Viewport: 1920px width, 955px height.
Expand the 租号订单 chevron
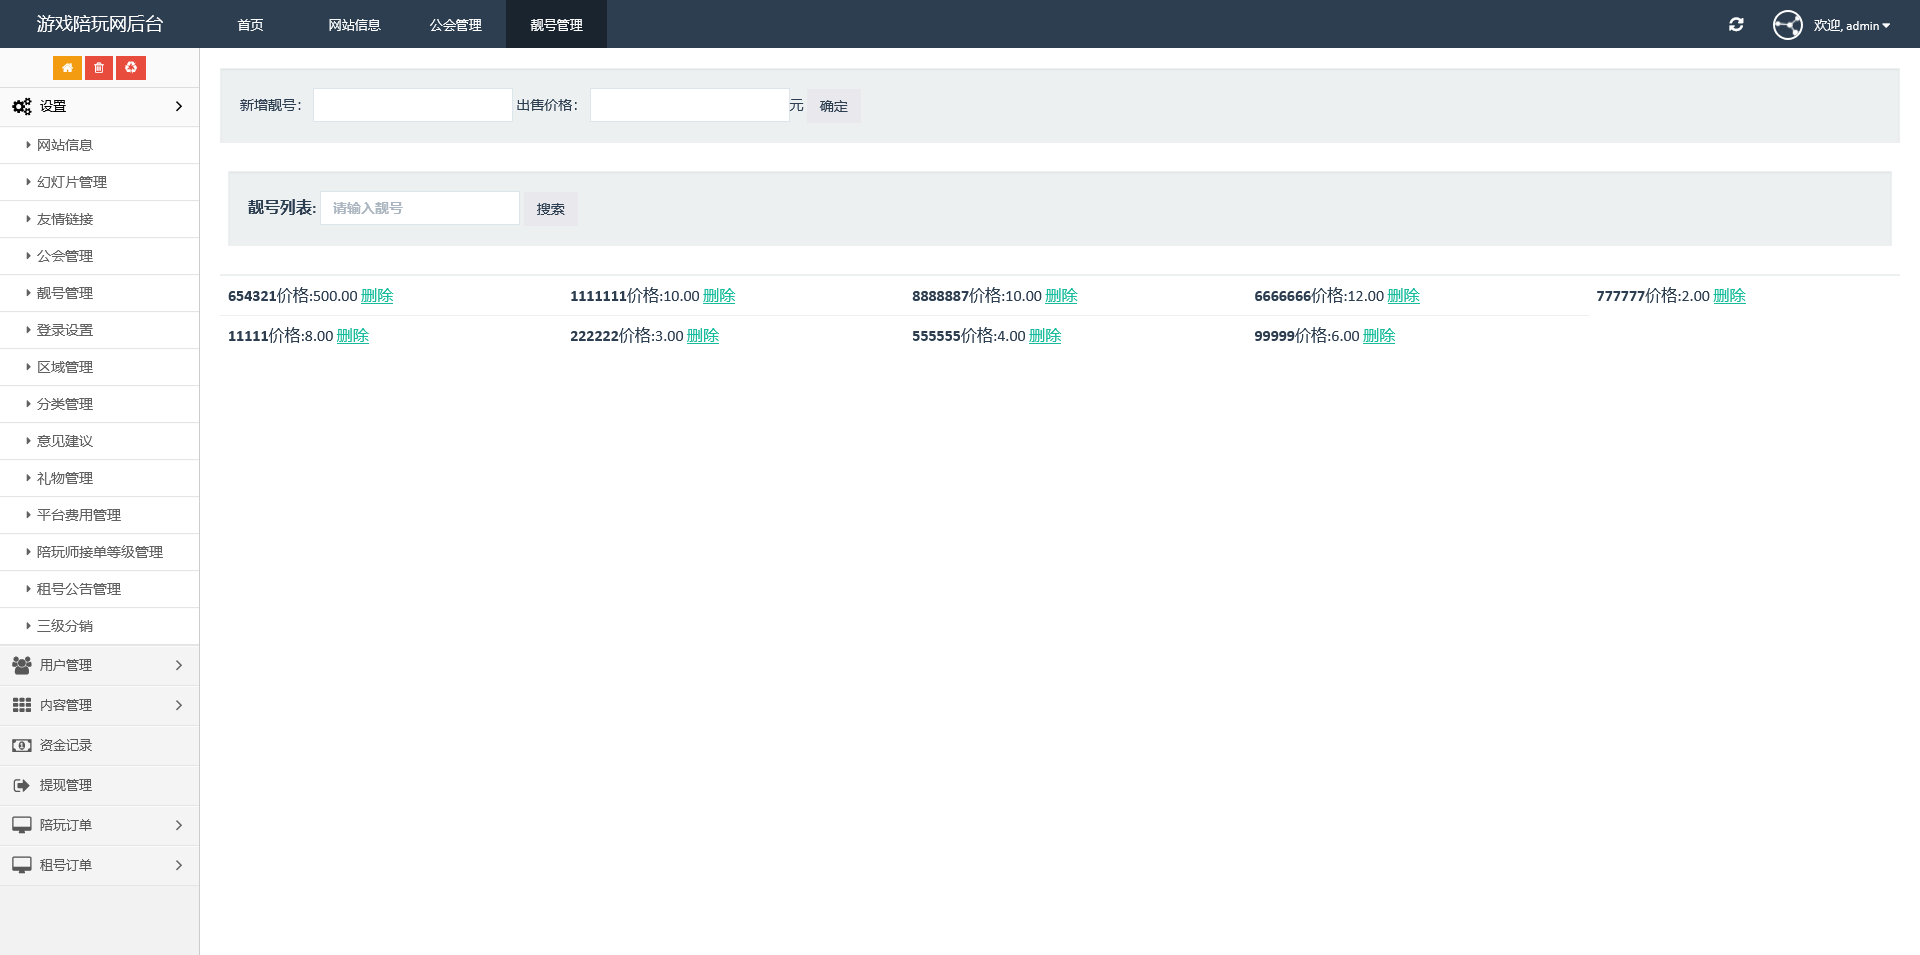179,865
